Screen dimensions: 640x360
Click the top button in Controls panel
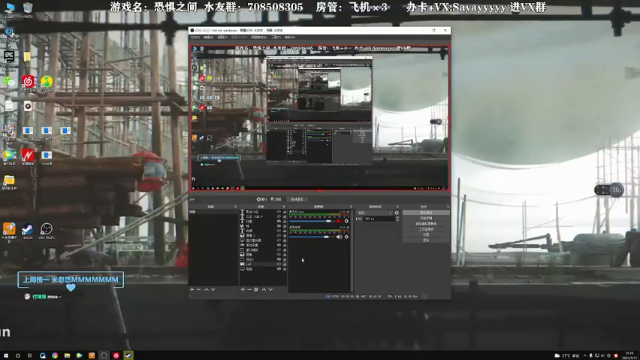[x=426, y=213]
